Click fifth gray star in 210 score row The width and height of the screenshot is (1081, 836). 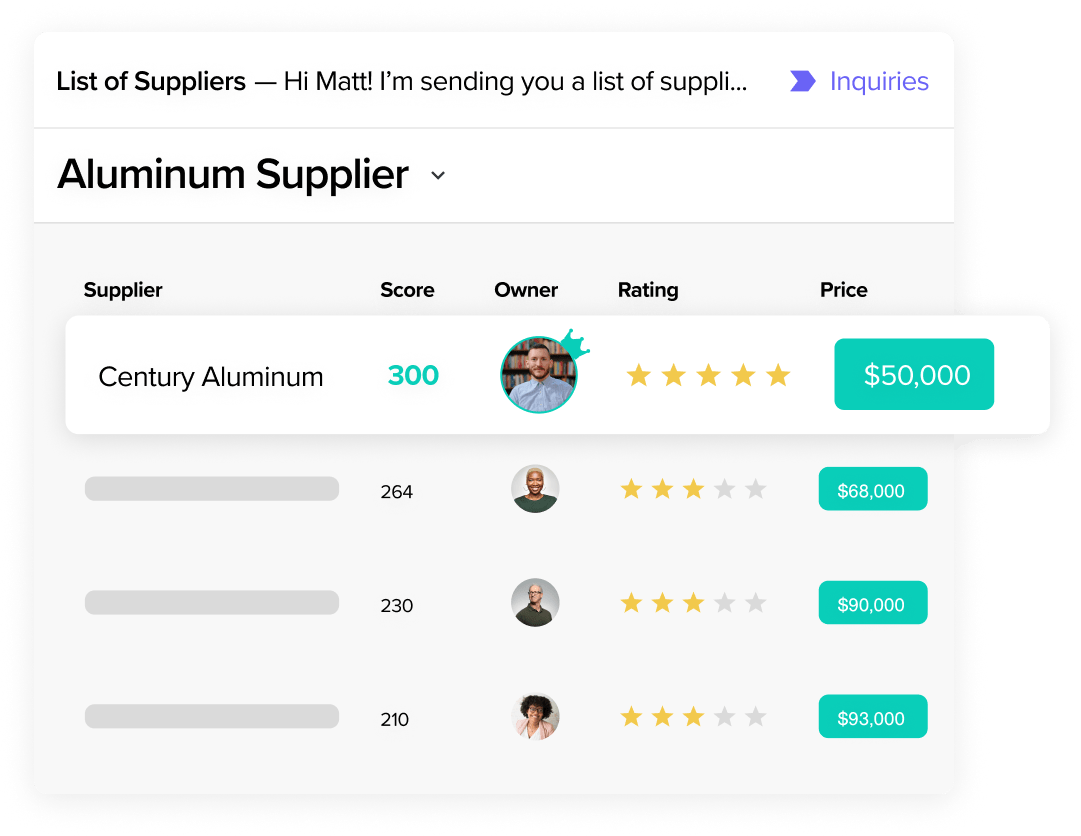[x=756, y=716]
